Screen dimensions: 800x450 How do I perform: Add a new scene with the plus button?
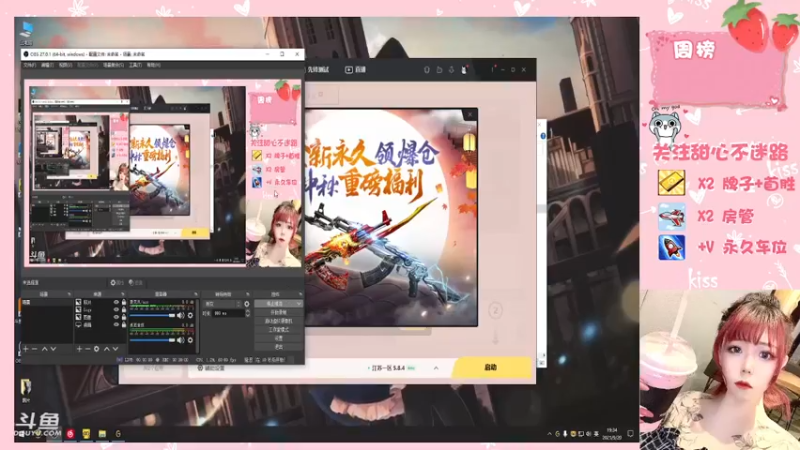[x=26, y=349]
